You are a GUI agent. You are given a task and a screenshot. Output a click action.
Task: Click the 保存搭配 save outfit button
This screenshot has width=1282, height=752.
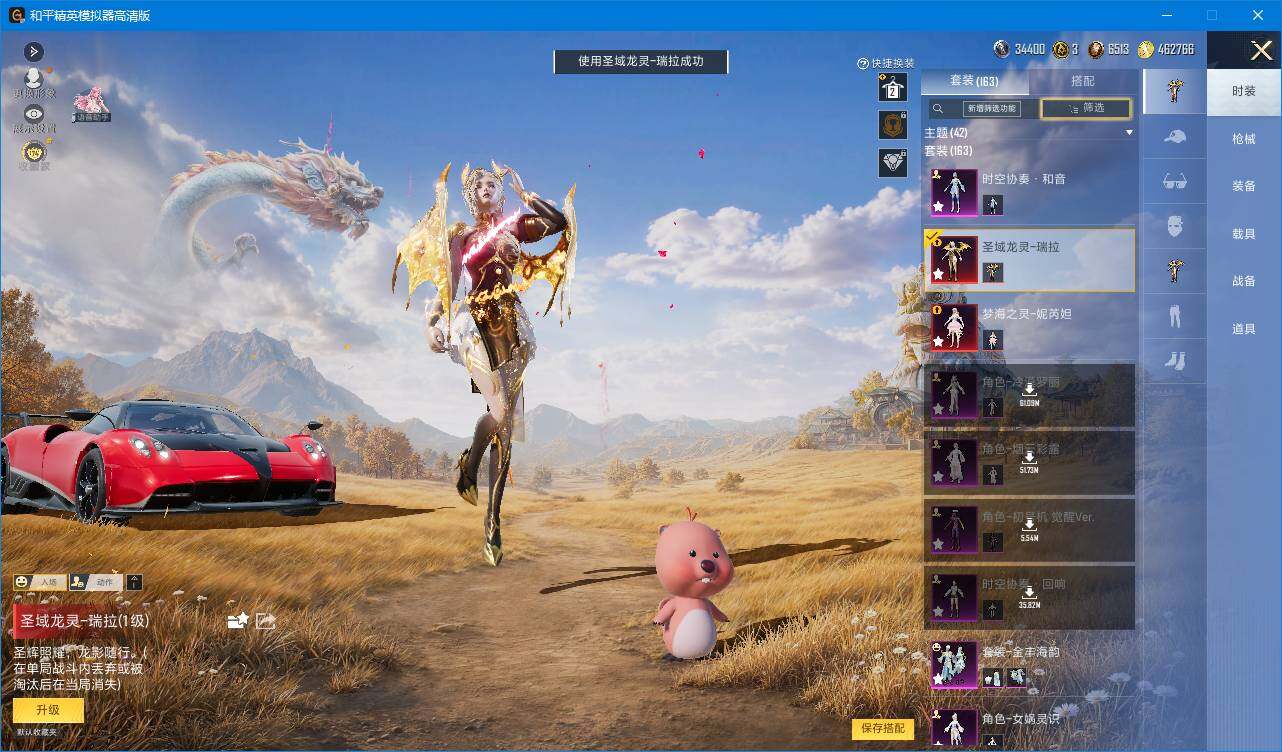coord(883,729)
